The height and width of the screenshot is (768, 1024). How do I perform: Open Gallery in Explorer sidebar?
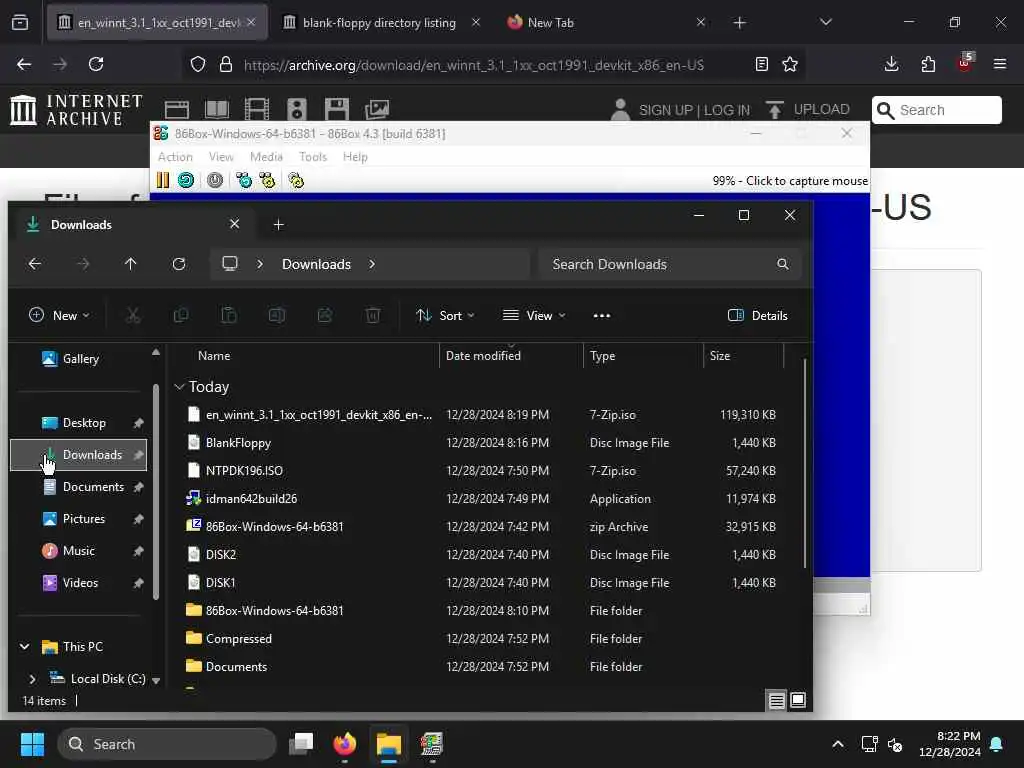pyautogui.click(x=79, y=359)
